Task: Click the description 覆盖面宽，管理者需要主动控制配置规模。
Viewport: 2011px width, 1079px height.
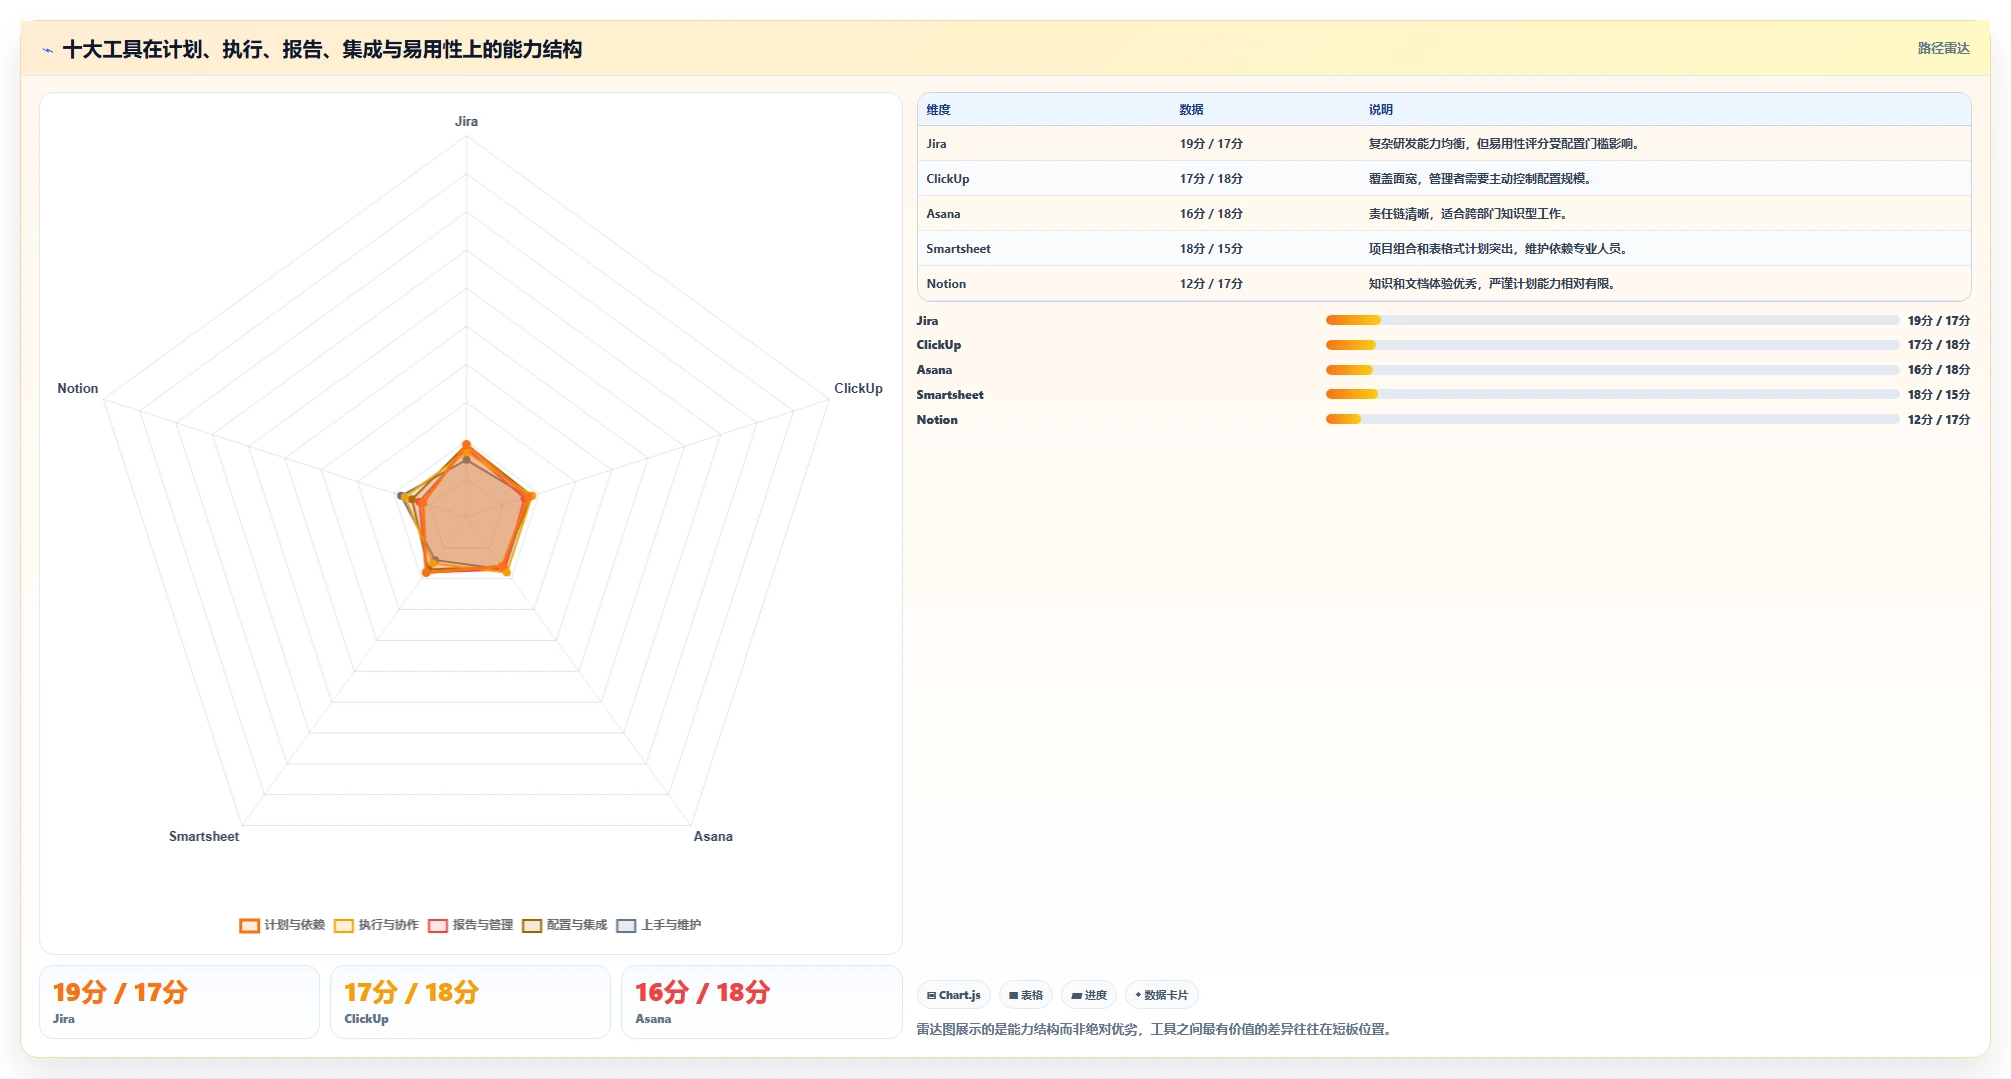Action: coord(1480,179)
